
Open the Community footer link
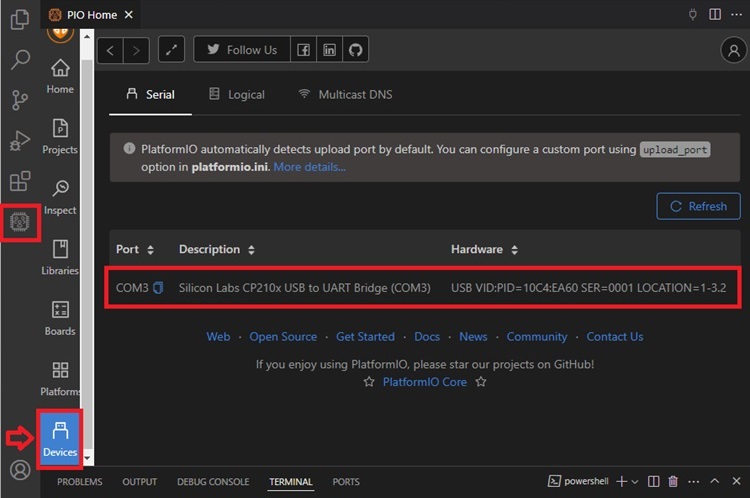(537, 337)
